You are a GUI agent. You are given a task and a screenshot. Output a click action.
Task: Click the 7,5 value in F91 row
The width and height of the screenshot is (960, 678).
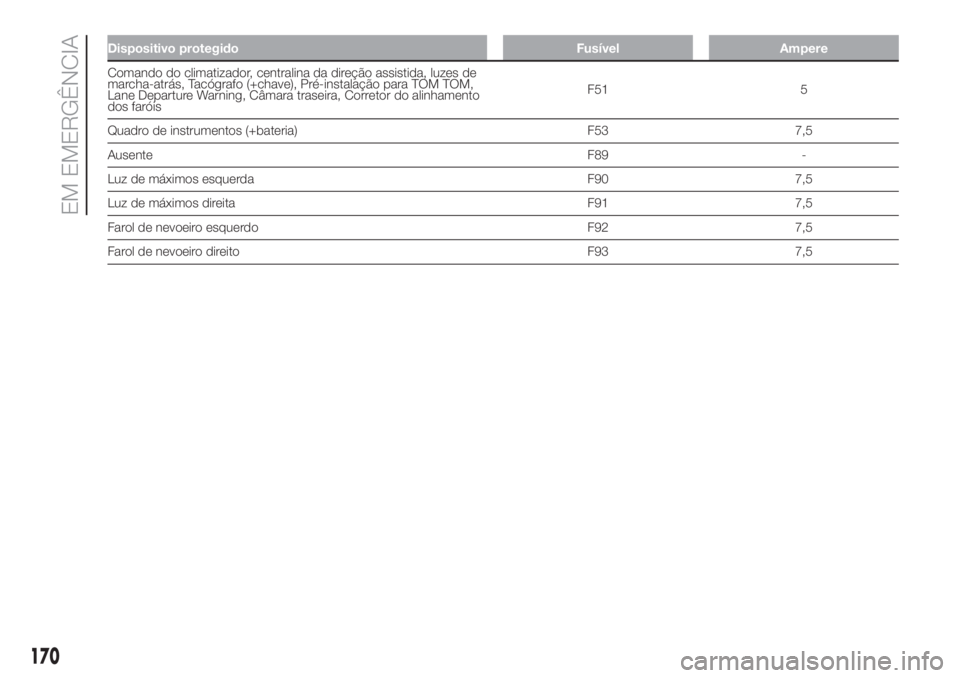point(804,203)
